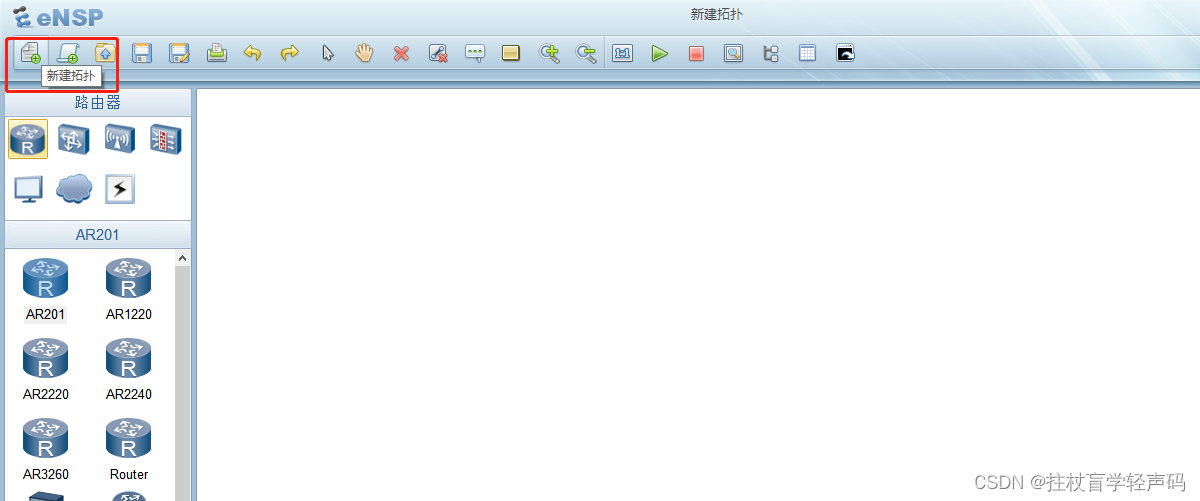Add a text note with the bubble icon
1200x501 pixels.
[x=475, y=53]
